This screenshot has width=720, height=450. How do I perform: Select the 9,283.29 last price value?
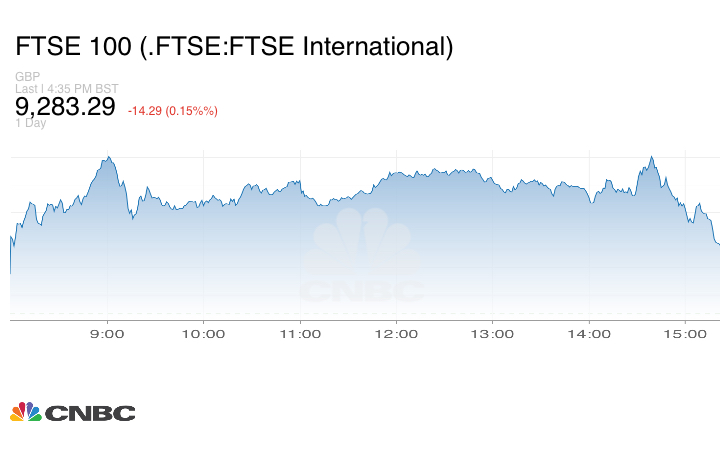click(x=65, y=106)
